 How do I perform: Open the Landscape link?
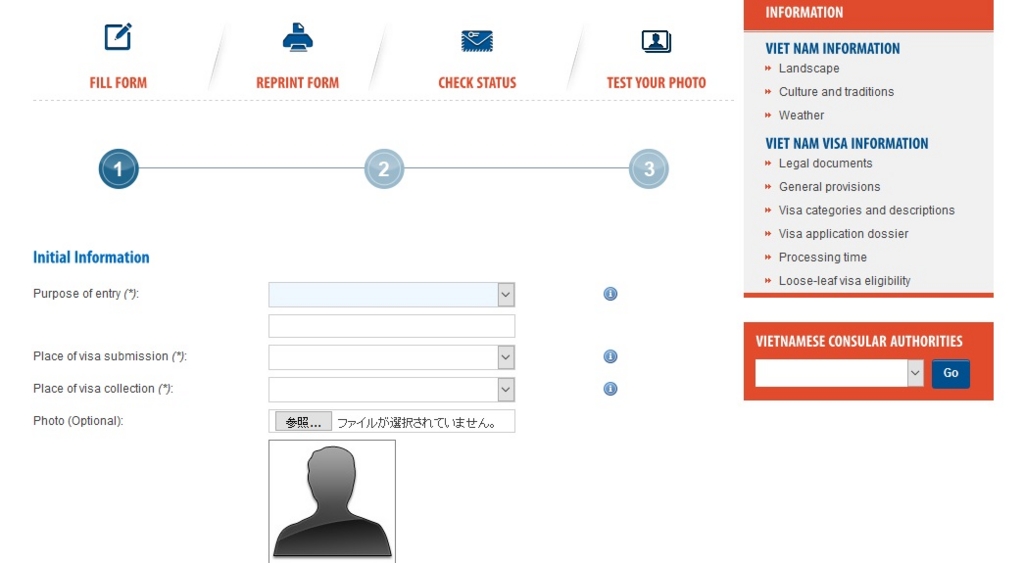[808, 69]
